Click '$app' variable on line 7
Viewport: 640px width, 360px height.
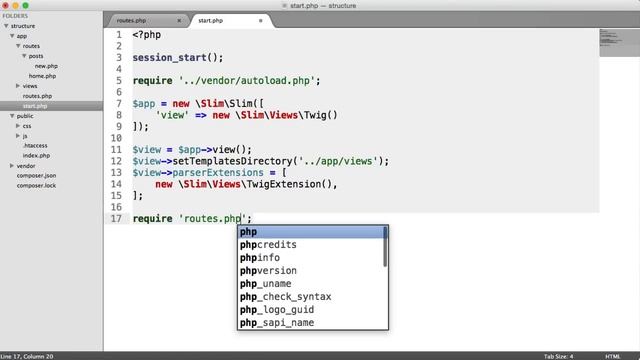tap(144, 104)
